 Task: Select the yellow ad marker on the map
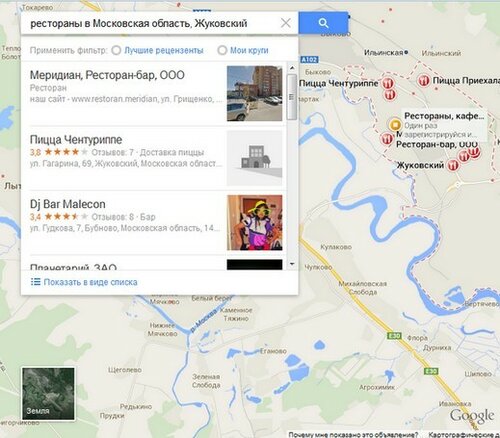click(395, 125)
